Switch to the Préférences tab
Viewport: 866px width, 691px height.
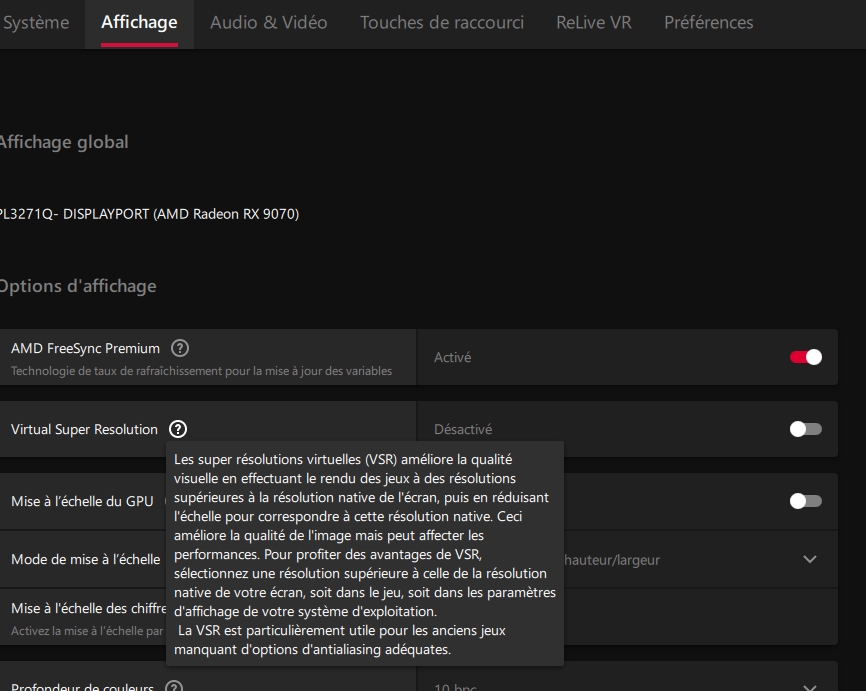709,23
